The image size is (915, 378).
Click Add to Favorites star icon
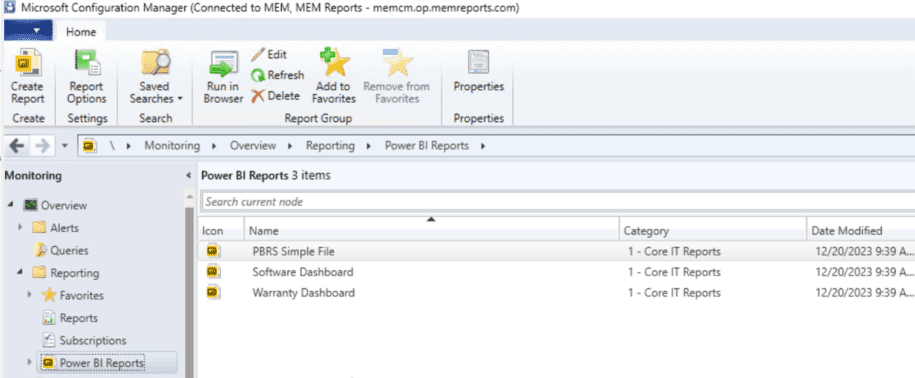coord(334,62)
